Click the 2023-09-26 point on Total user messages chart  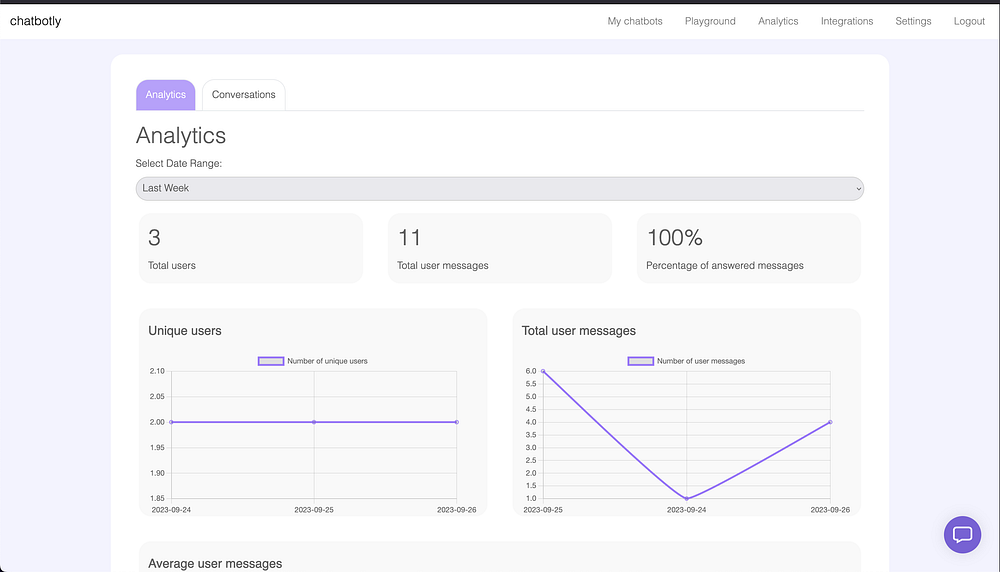click(x=830, y=422)
